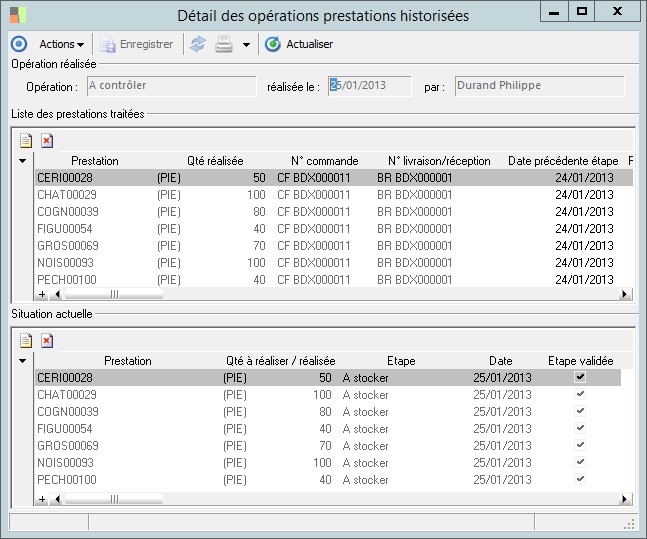The image size is (647, 539).
Task: Toggle Etape validée checkbox for CERI00028
Action: [x=580, y=378]
